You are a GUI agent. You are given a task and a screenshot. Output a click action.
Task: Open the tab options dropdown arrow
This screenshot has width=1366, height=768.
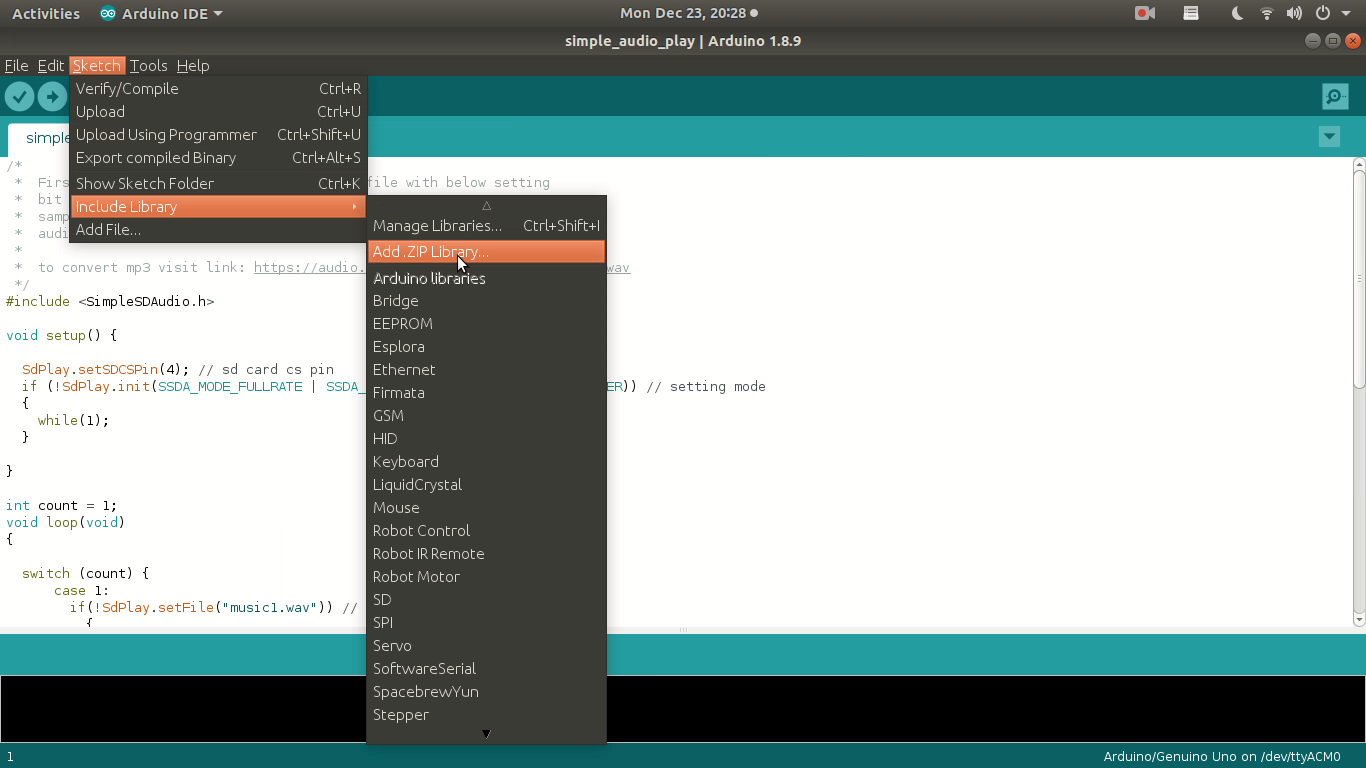(1329, 137)
